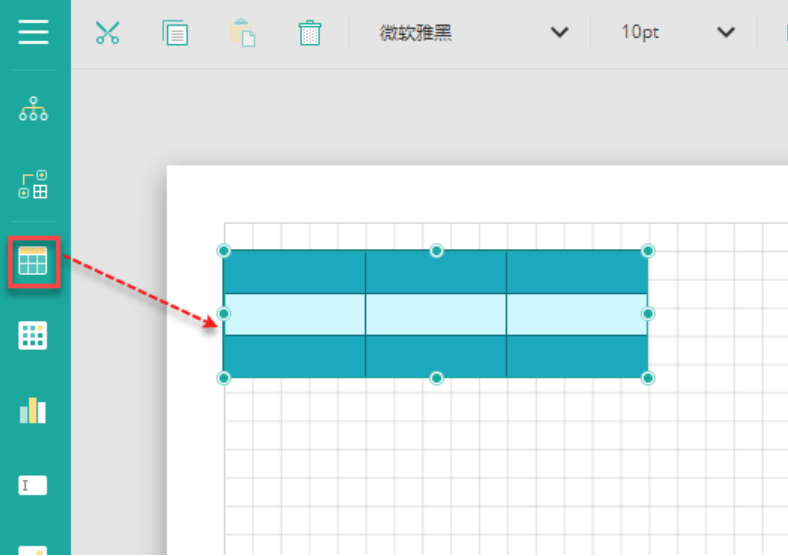The image size is (788, 556).
Task: Expand the 10pt font size dropdown
Action: tap(725, 32)
